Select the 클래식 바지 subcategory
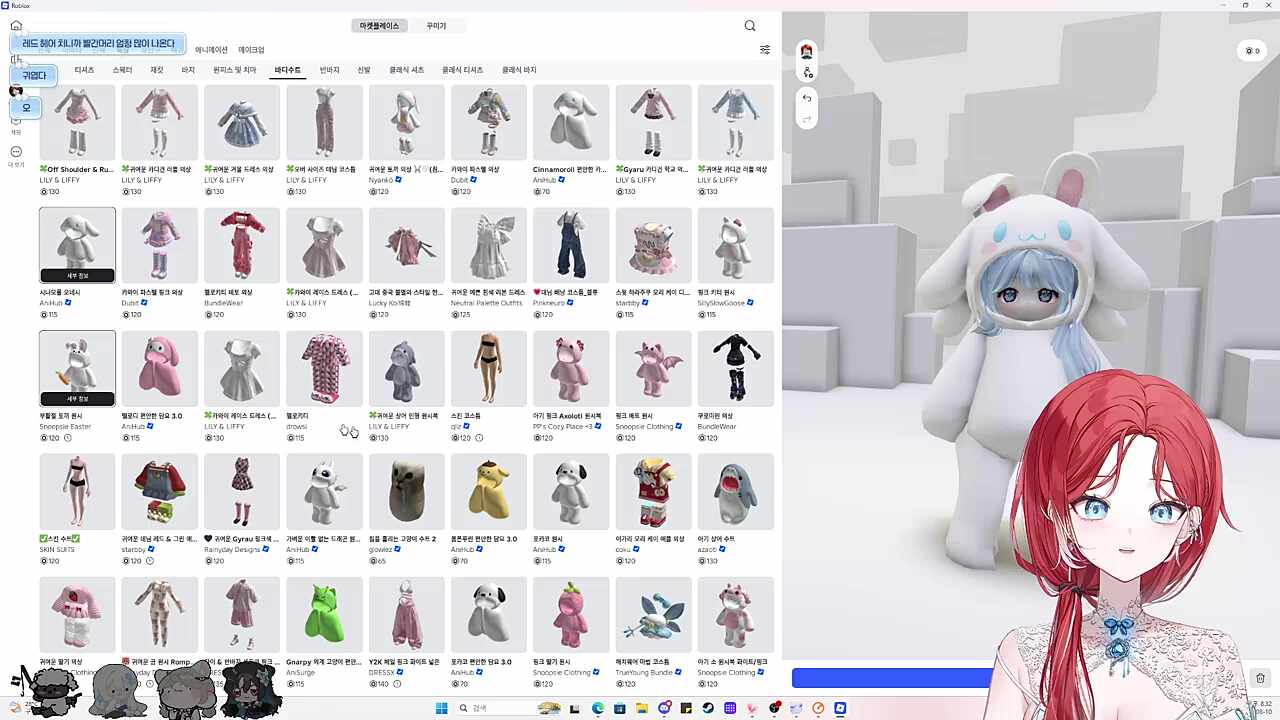This screenshot has width=1280, height=720. click(x=519, y=70)
